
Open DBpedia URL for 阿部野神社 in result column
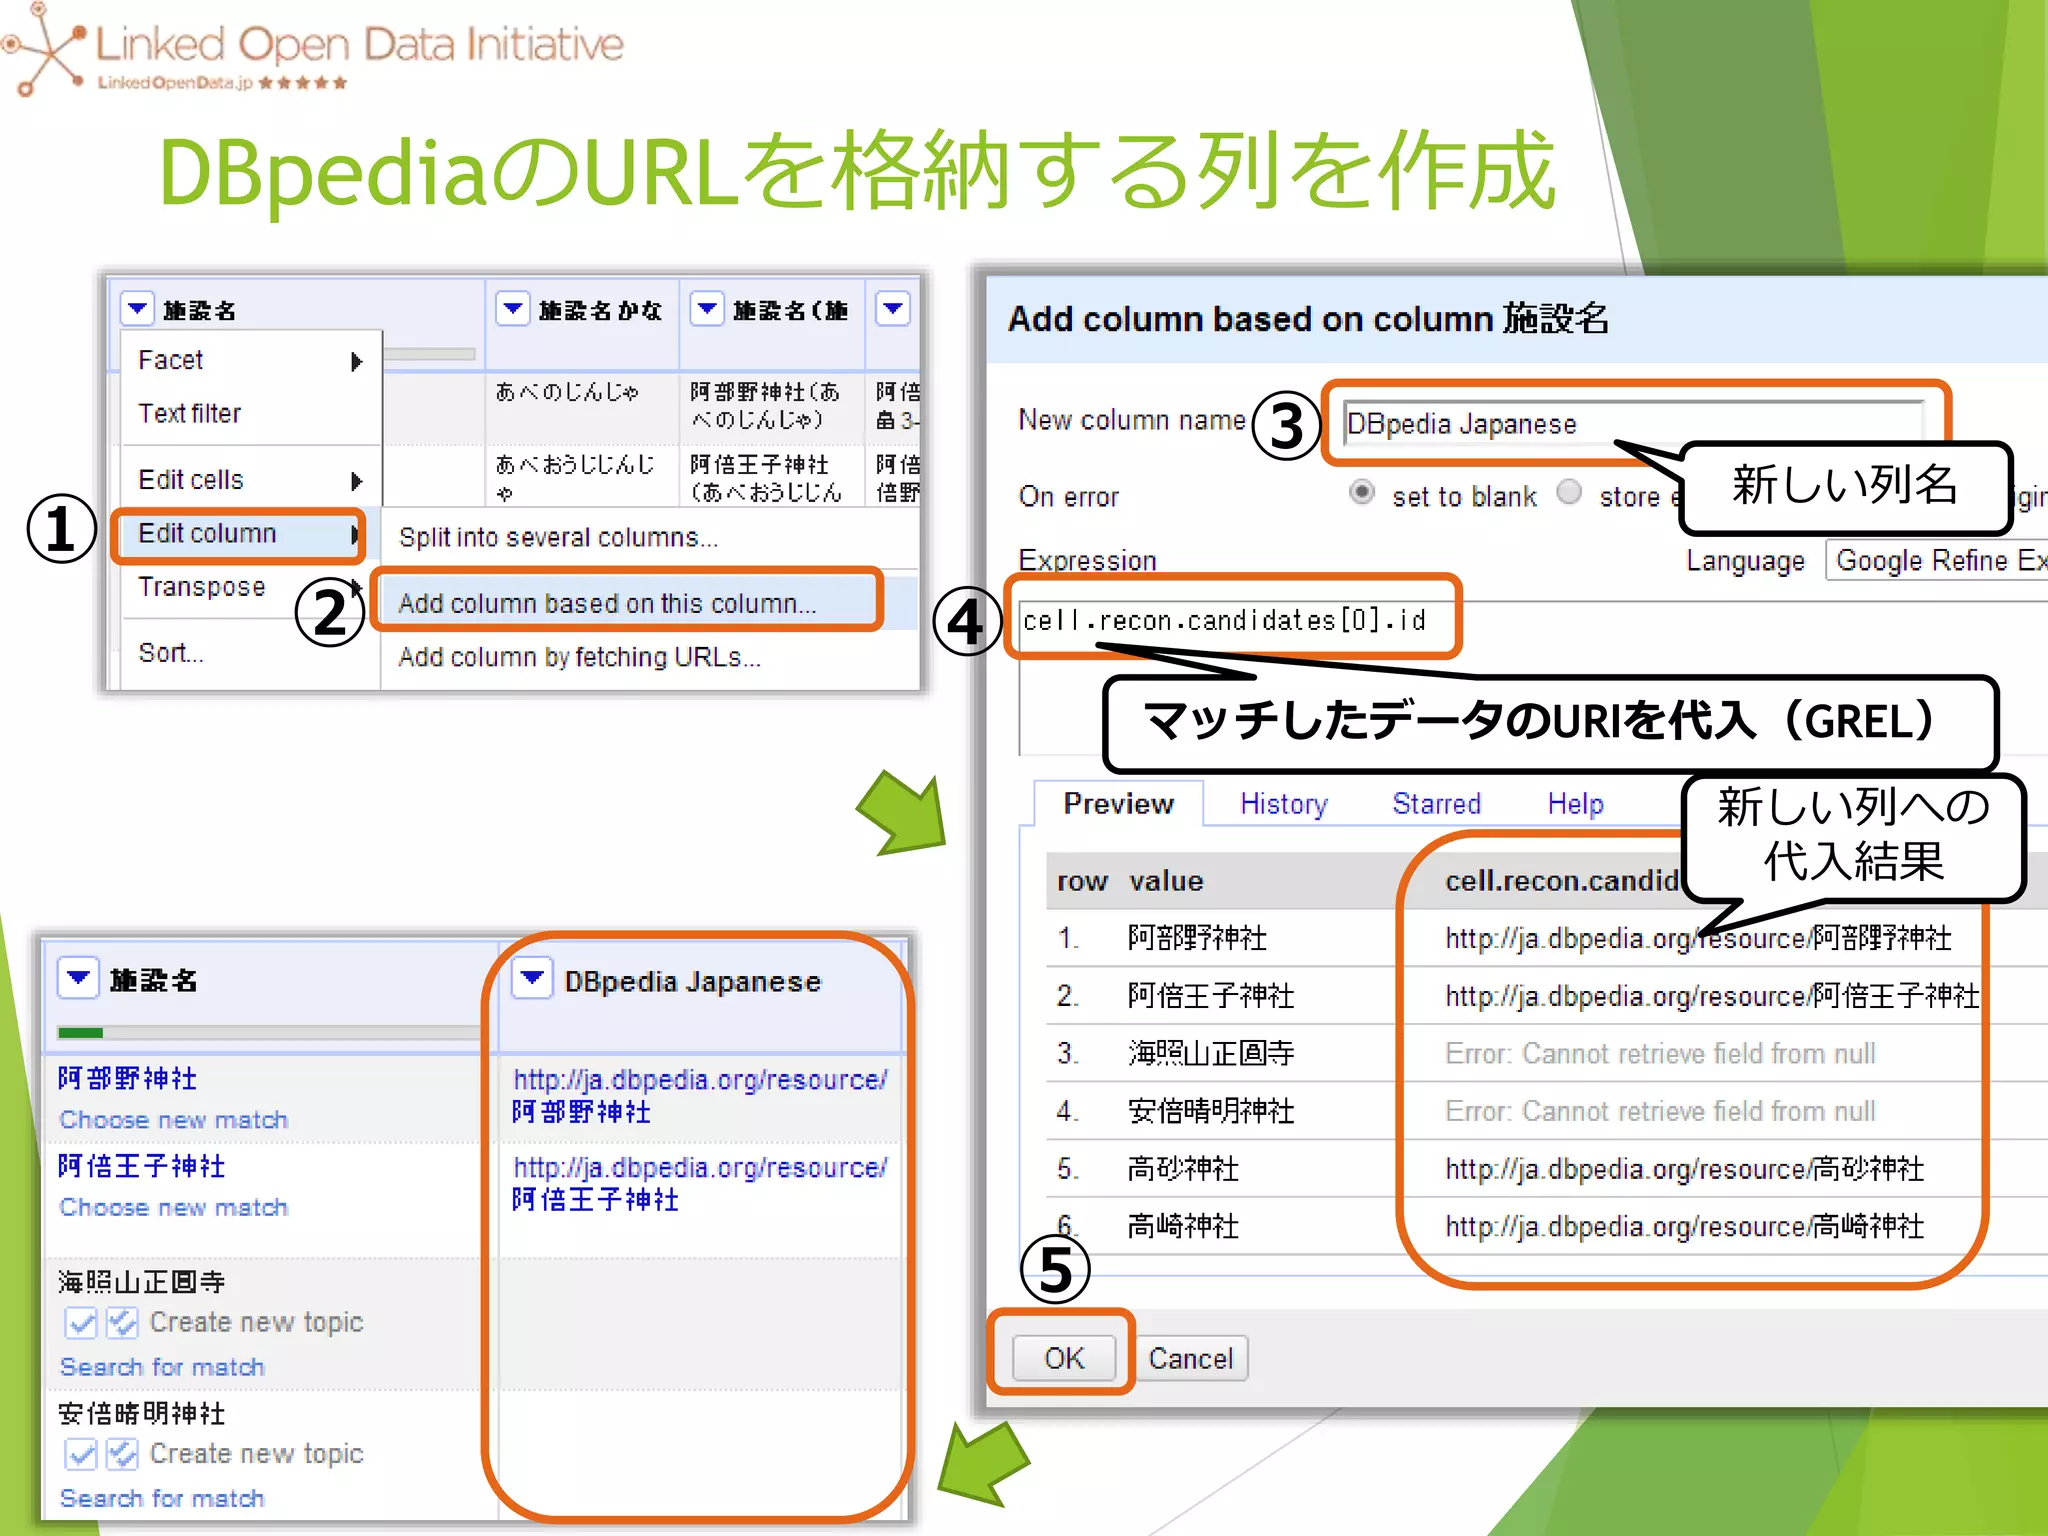[x=699, y=1096]
